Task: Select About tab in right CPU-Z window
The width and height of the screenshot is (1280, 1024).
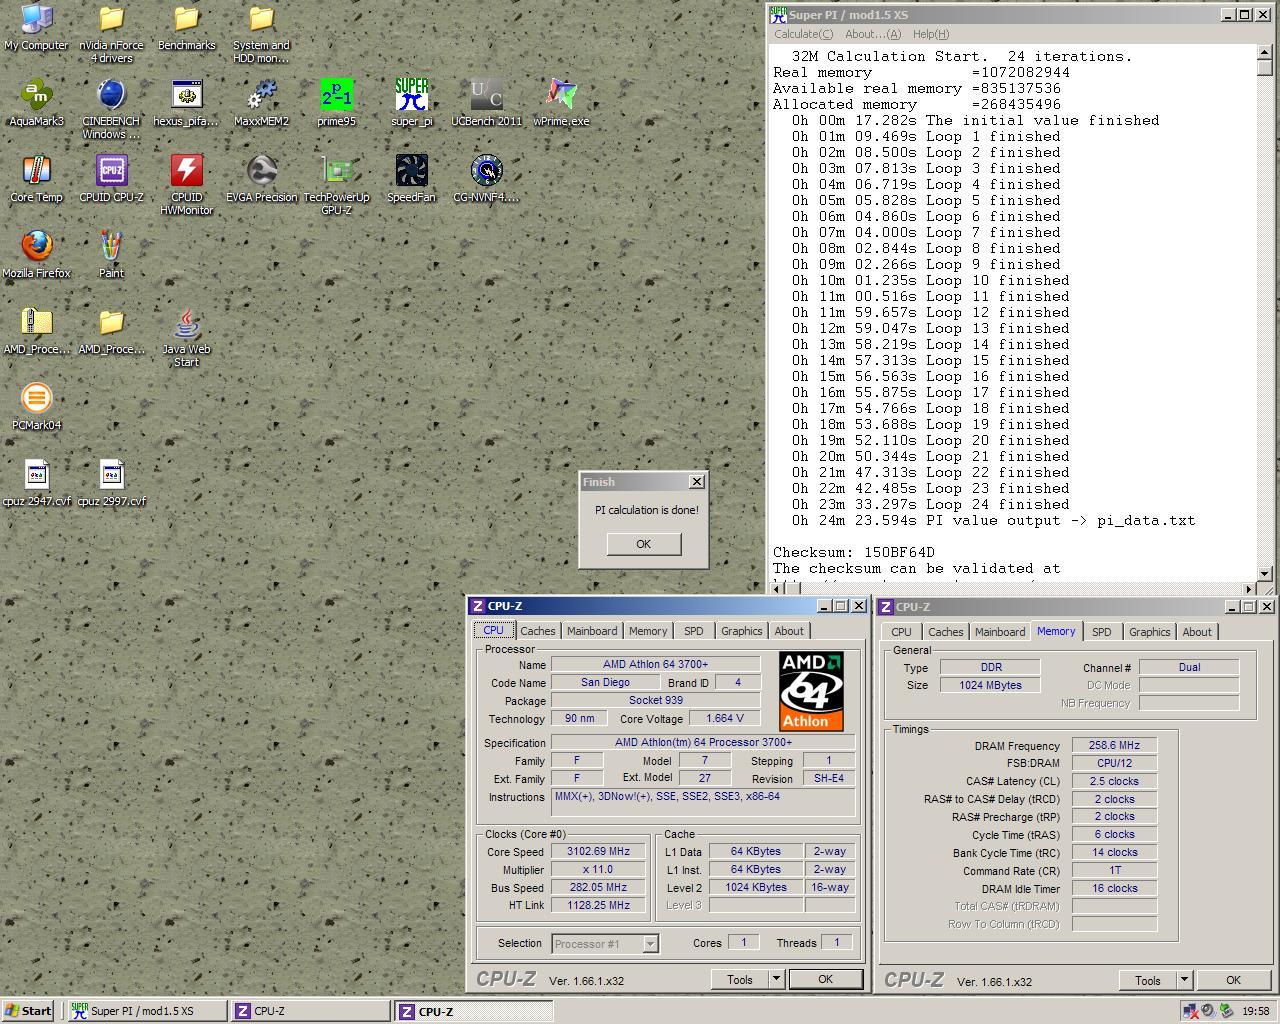Action: pos(1197,632)
